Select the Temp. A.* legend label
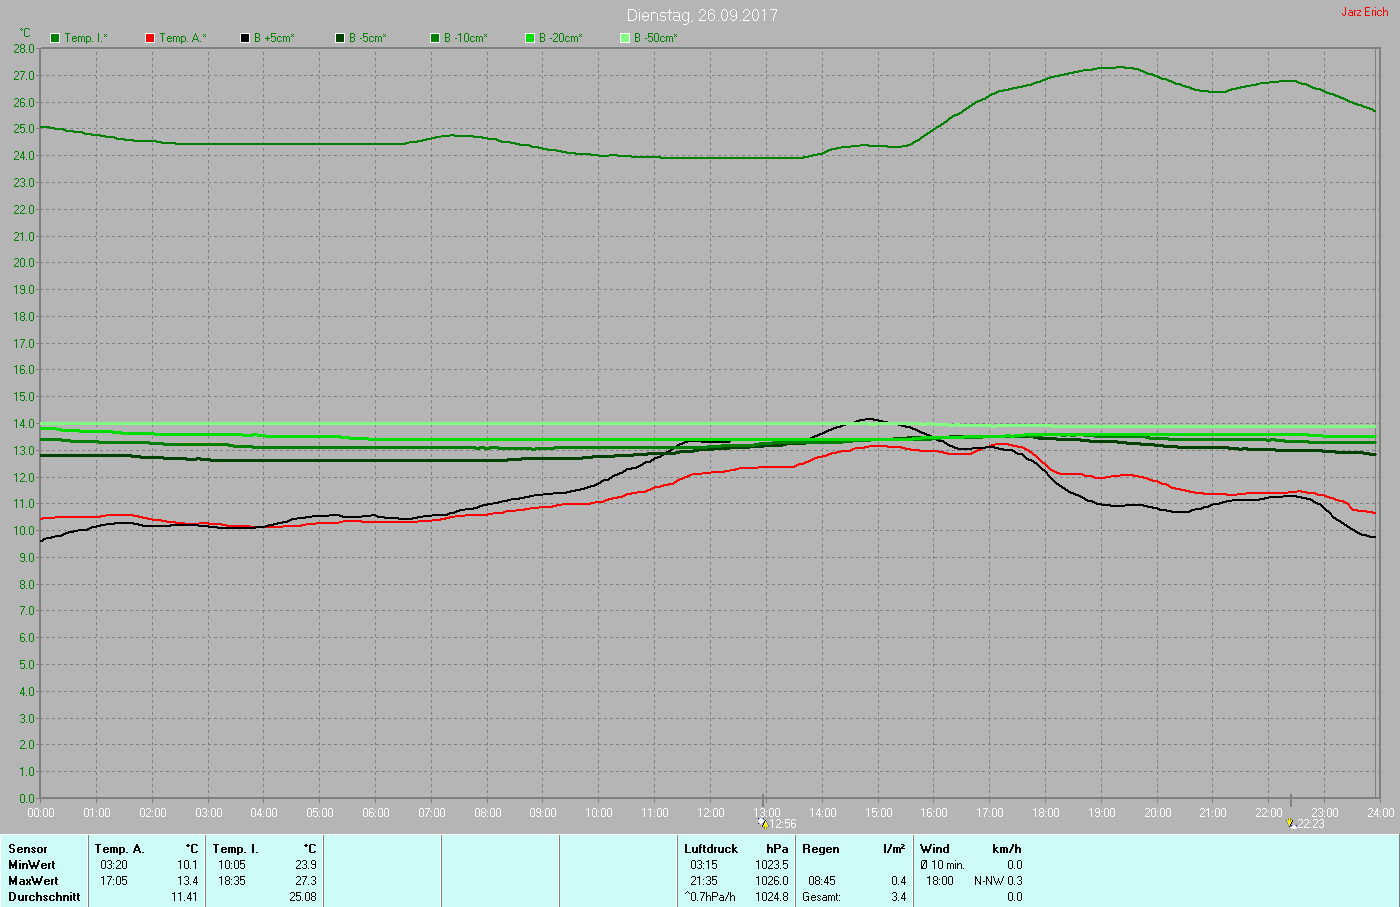The height and width of the screenshot is (907, 1400). [x=183, y=38]
